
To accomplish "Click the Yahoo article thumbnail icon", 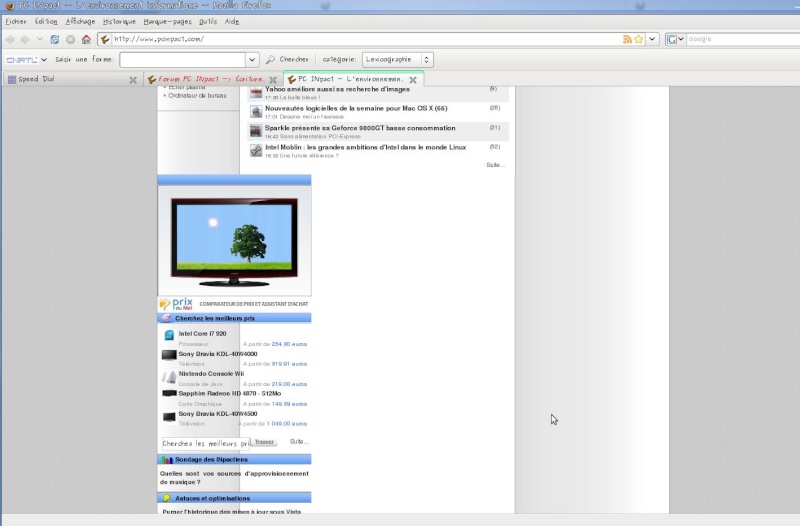I will point(256,92).
